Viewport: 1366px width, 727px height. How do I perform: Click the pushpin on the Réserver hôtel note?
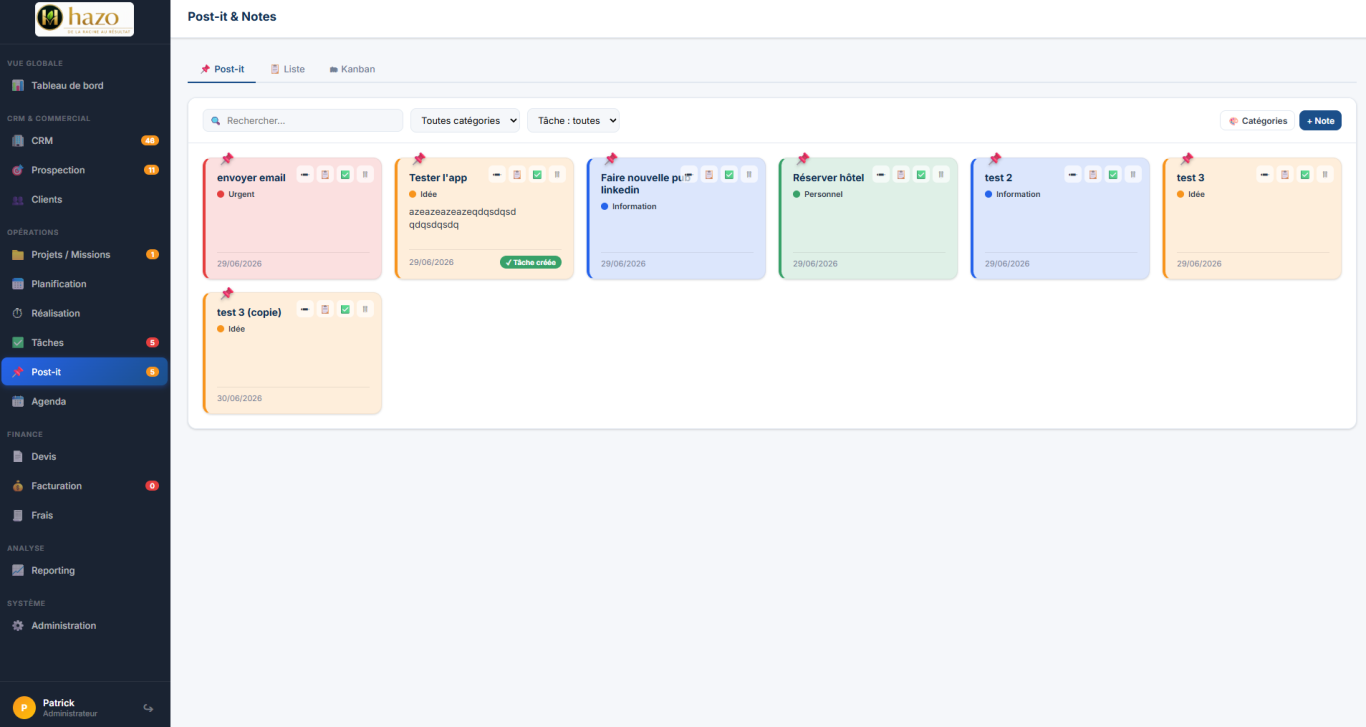(803, 159)
